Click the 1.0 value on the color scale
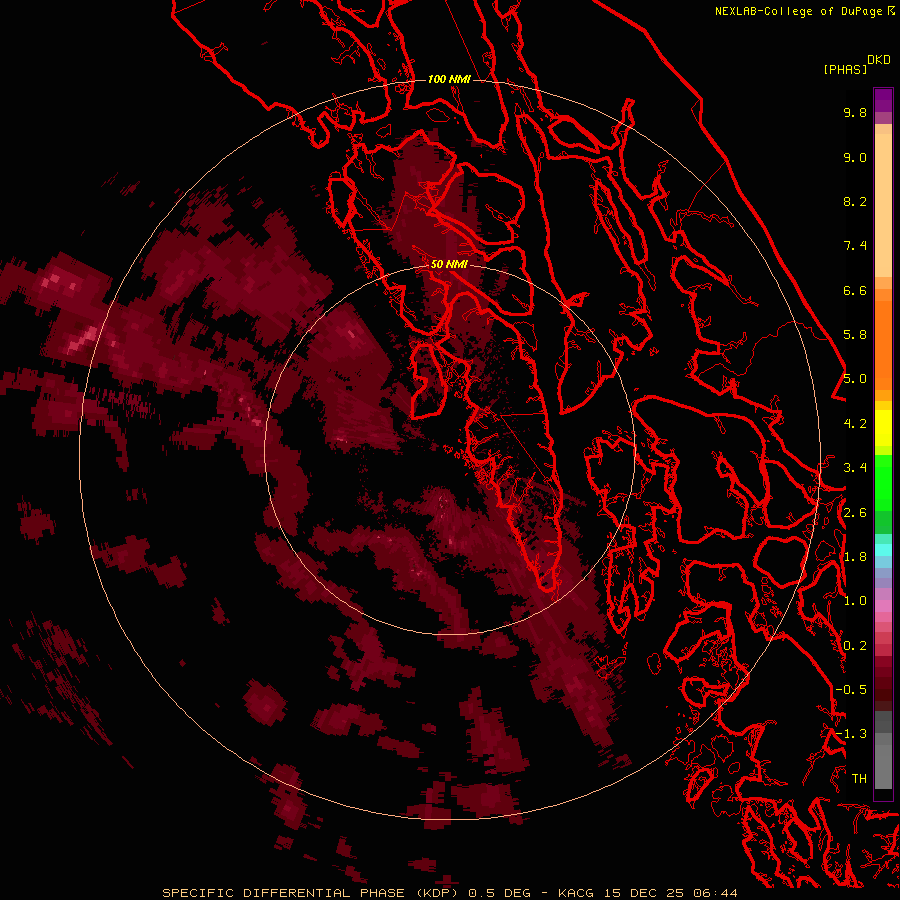This screenshot has height=900, width=900. point(855,601)
